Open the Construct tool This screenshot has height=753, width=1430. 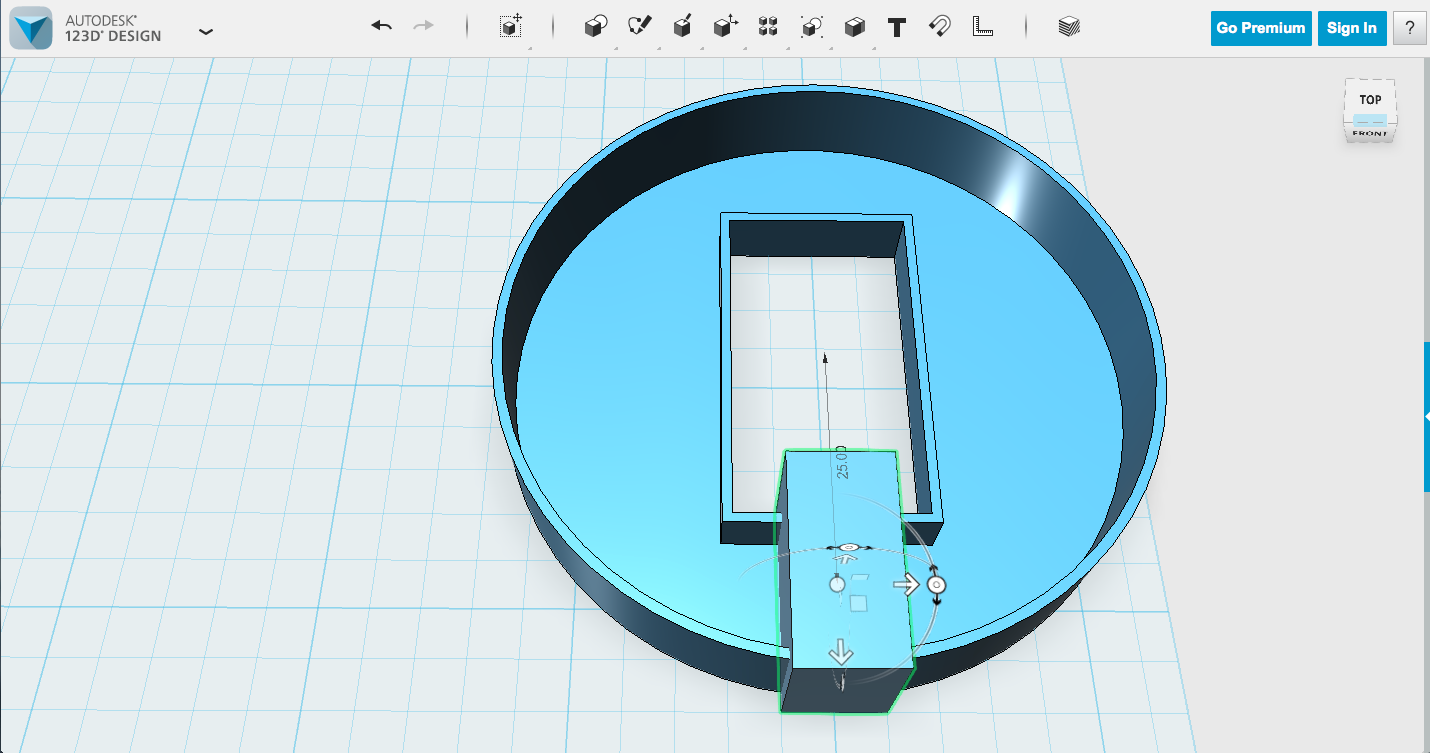coord(683,26)
